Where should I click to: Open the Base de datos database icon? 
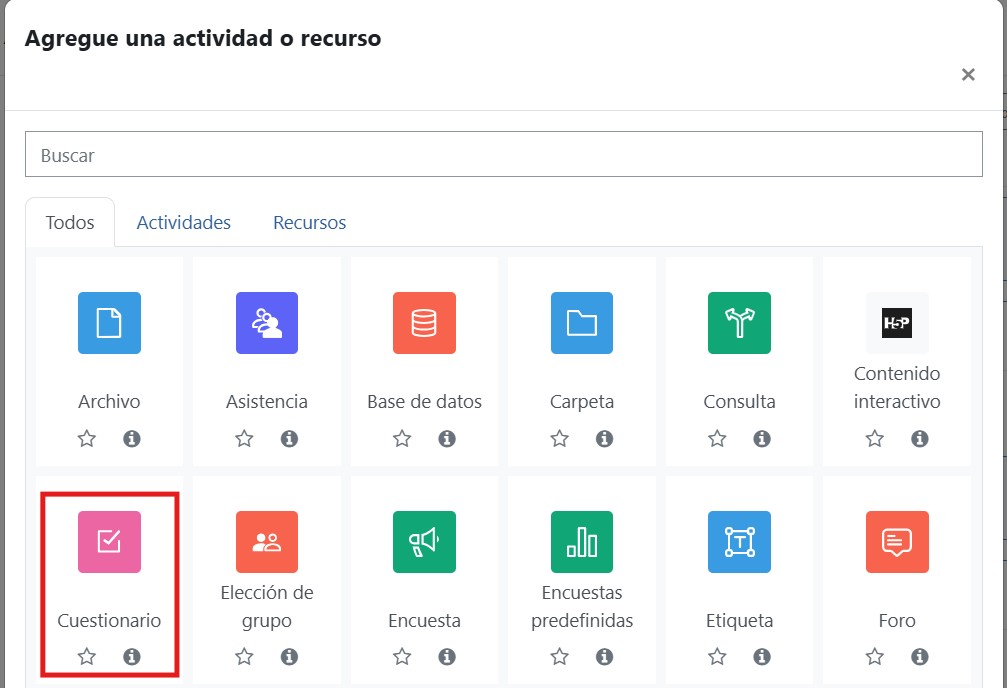pos(425,323)
